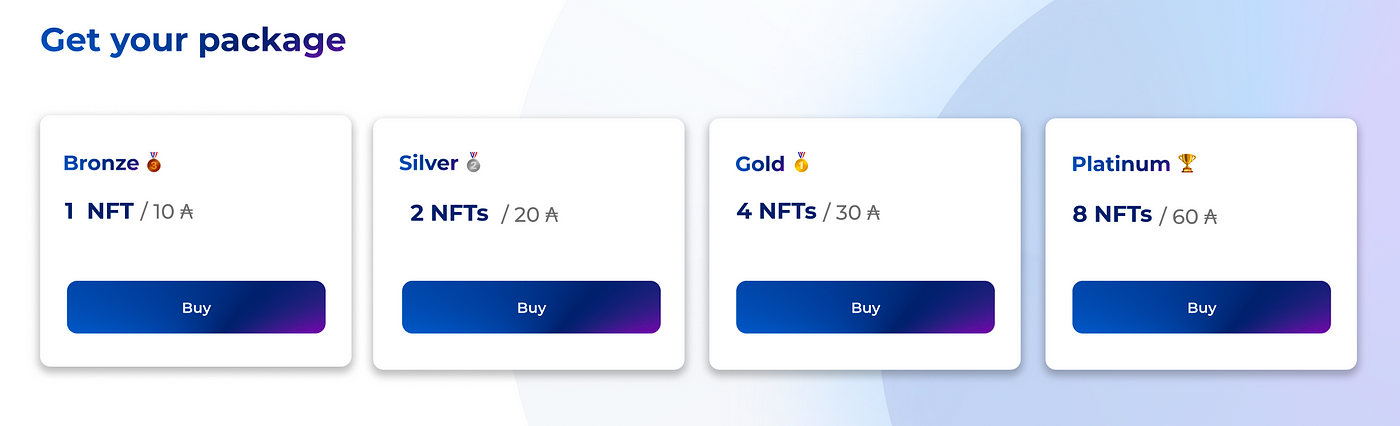Screen dimensions: 1400x426
Task: Click the Gold medal icon
Action: pyautogui.click(x=801, y=162)
